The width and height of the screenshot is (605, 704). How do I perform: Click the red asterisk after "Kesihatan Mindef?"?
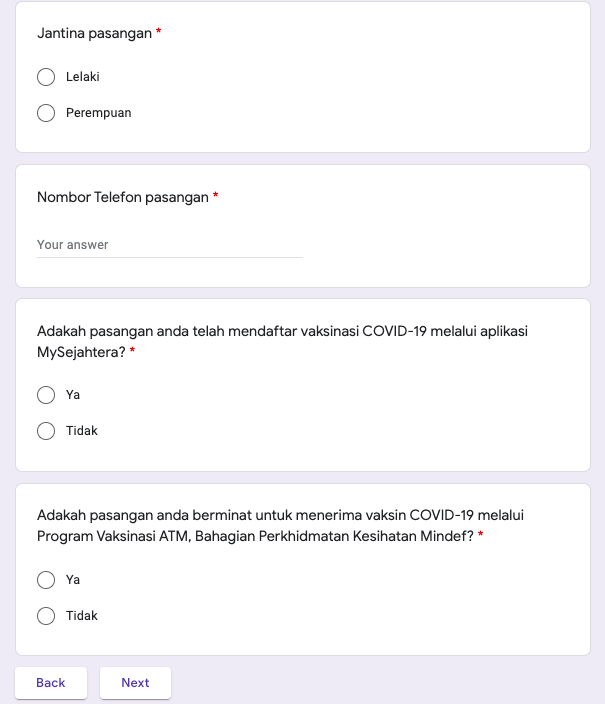click(480, 536)
